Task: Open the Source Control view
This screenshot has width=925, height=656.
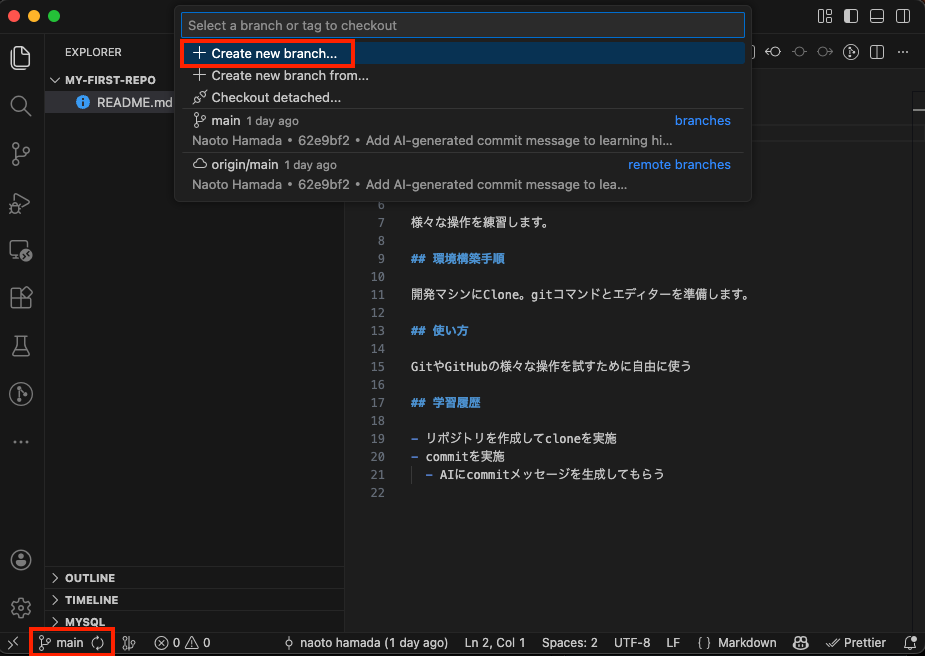Action: tap(20, 153)
